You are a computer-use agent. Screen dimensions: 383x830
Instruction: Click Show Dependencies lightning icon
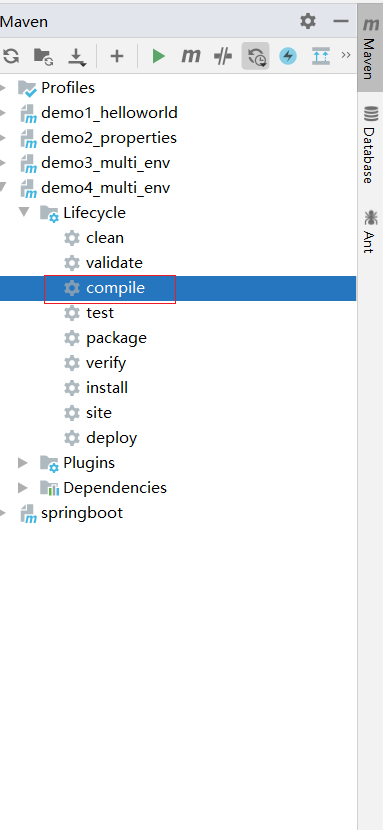click(x=288, y=56)
